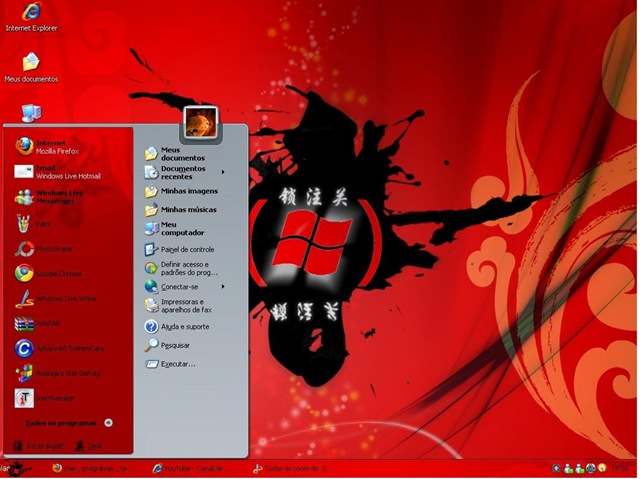Launch Windows Live Writer
Viewport: 640px width, 479px height.
[56, 298]
